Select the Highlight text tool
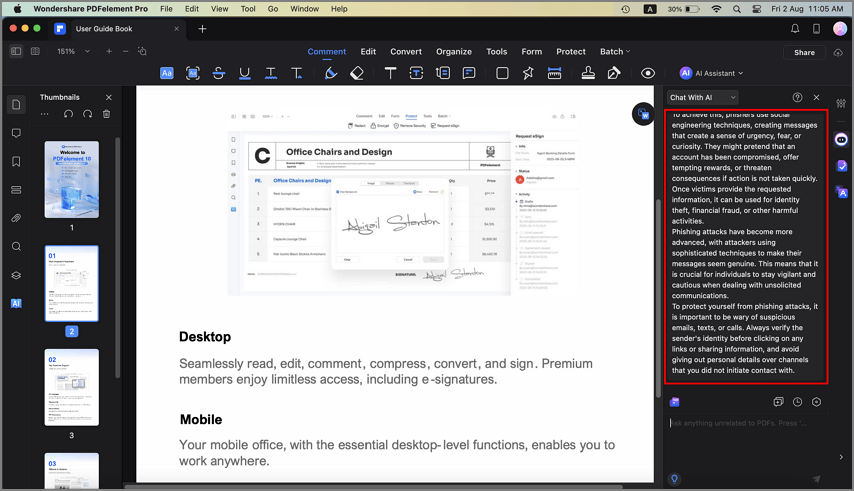The image size is (854, 491). [x=167, y=73]
